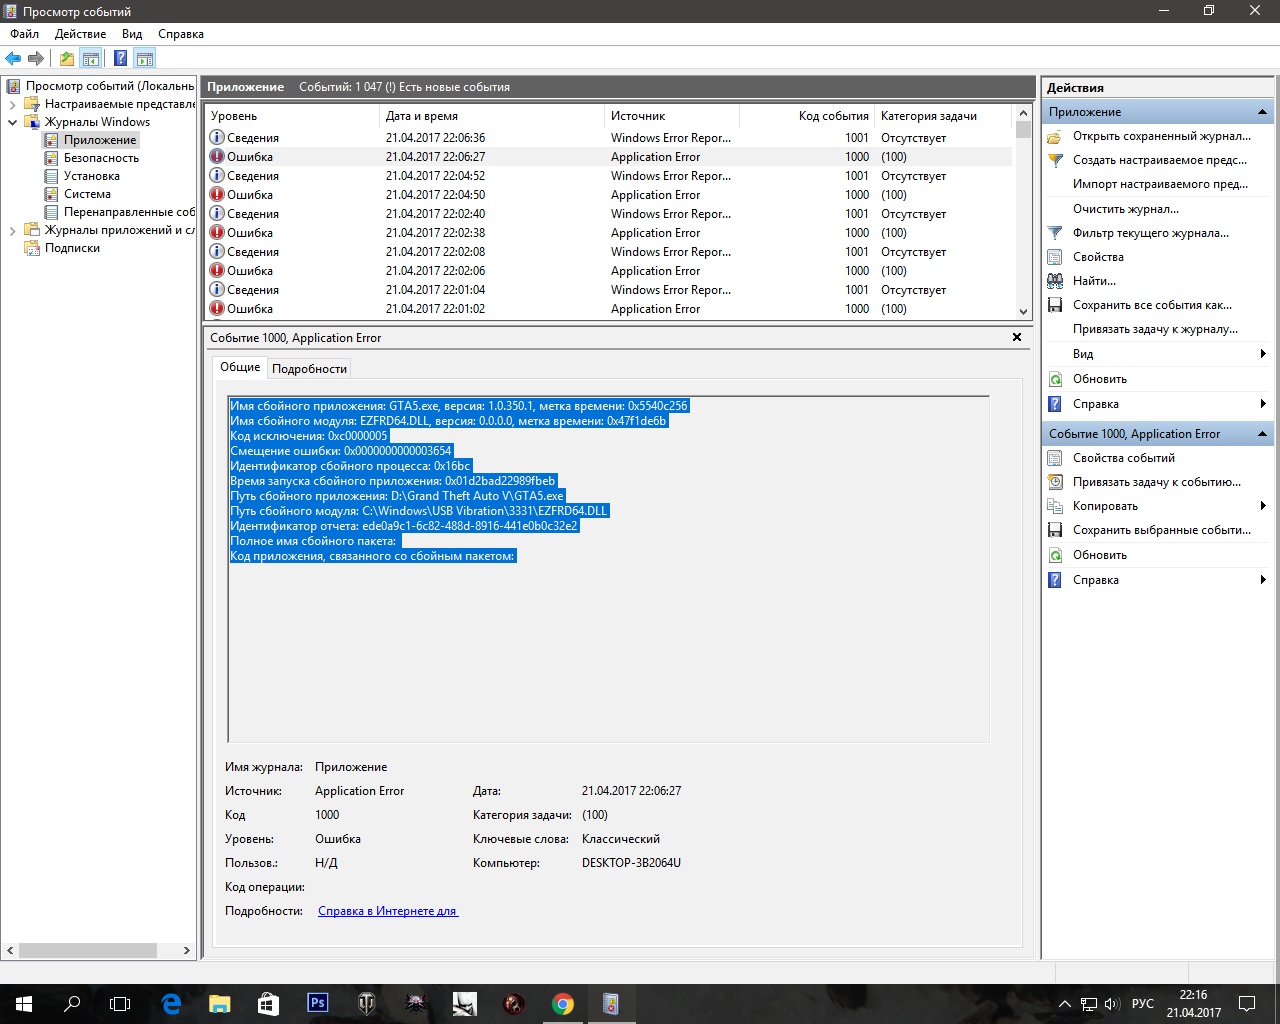Screen dimensions: 1280x1024
Task: Click the 'Сохранить выбранные события' disk icon
Action: pyautogui.click(x=1055, y=530)
